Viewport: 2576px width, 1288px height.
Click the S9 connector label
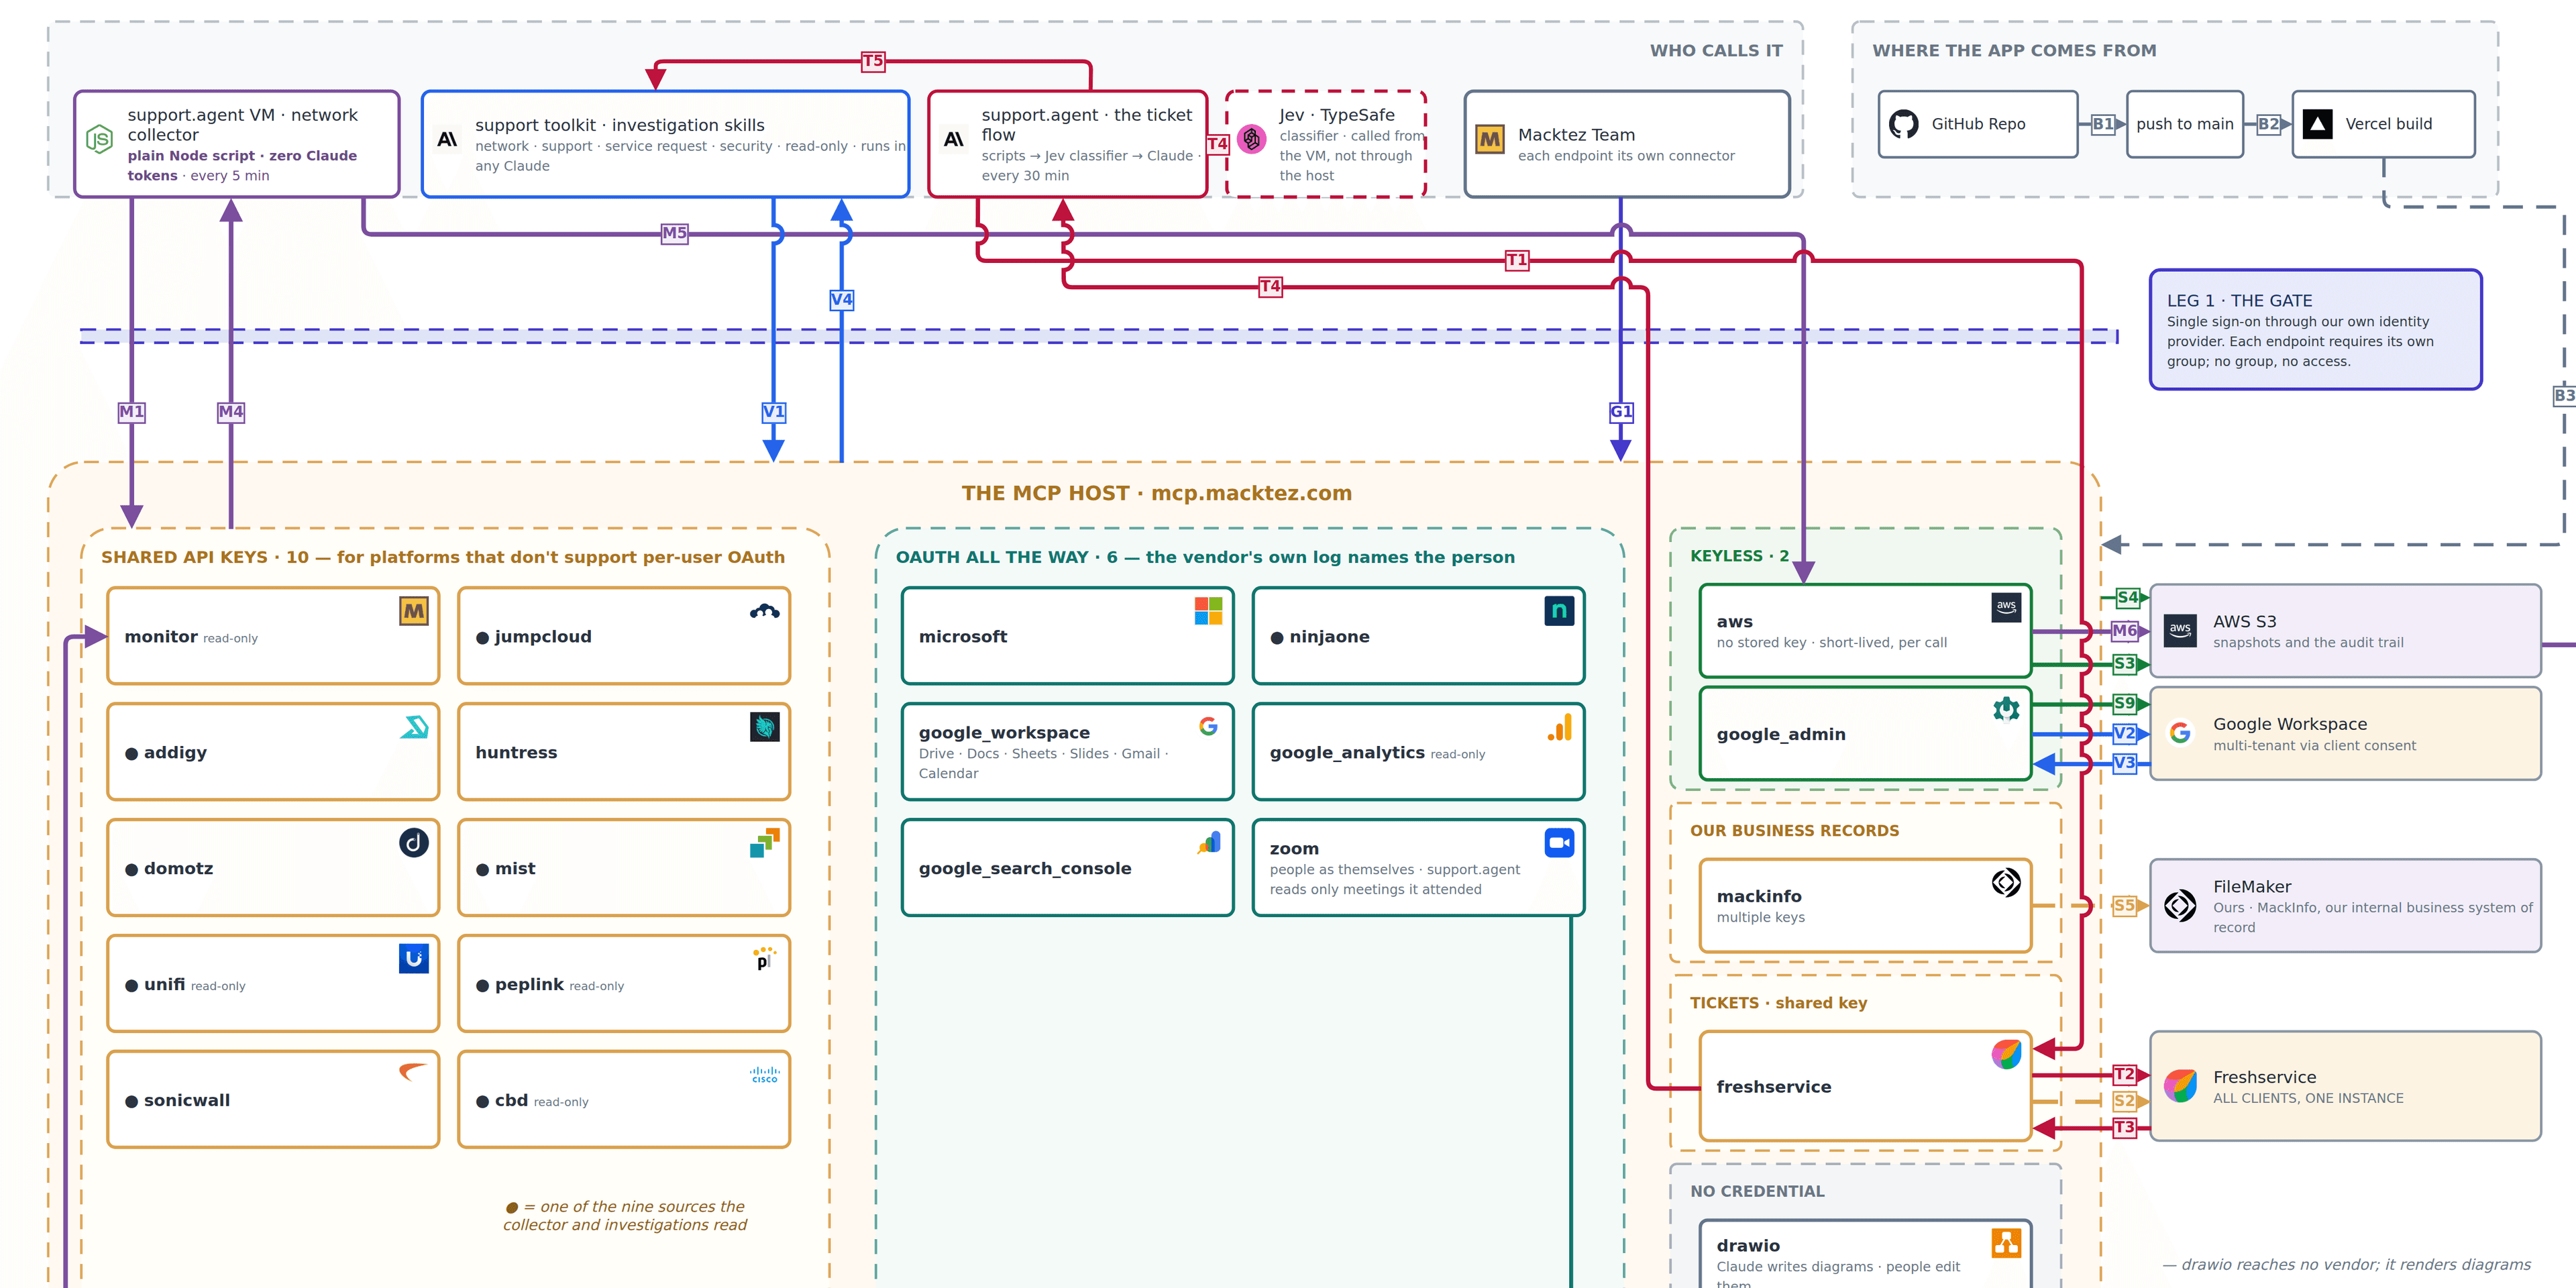(2125, 704)
